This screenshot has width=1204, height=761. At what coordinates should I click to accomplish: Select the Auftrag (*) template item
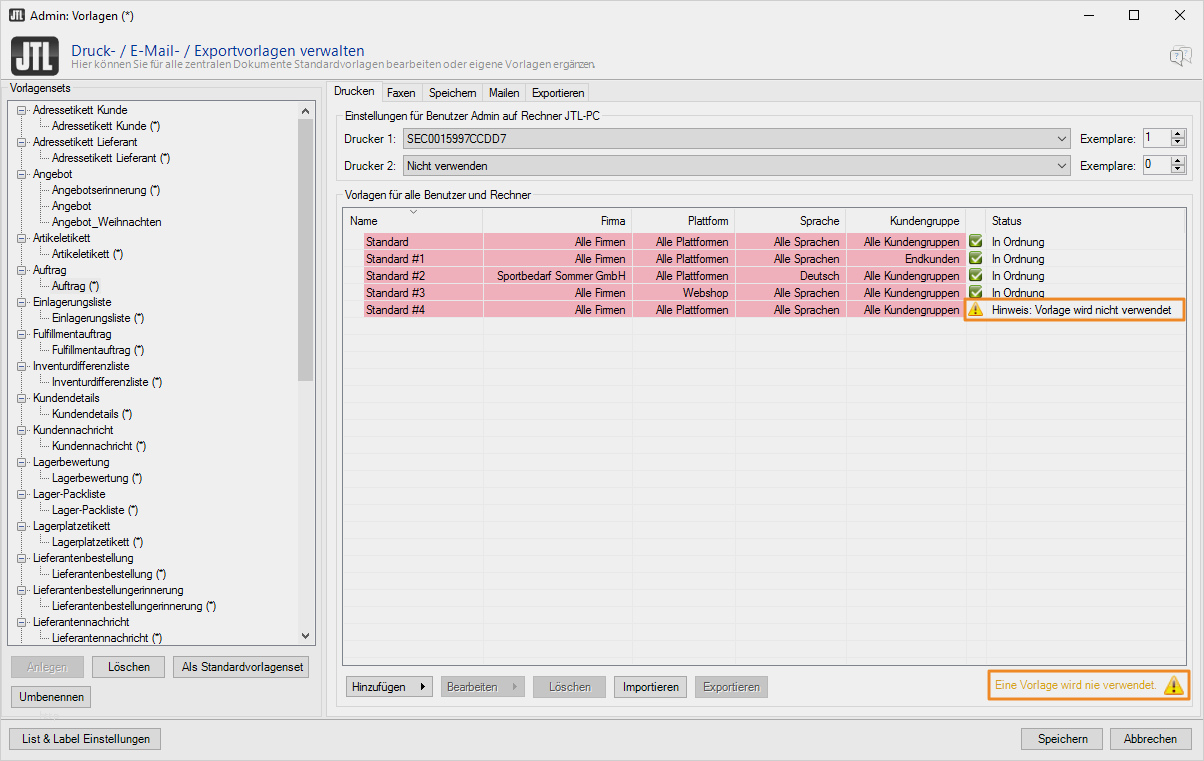pyautogui.click(x=75, y=286)
